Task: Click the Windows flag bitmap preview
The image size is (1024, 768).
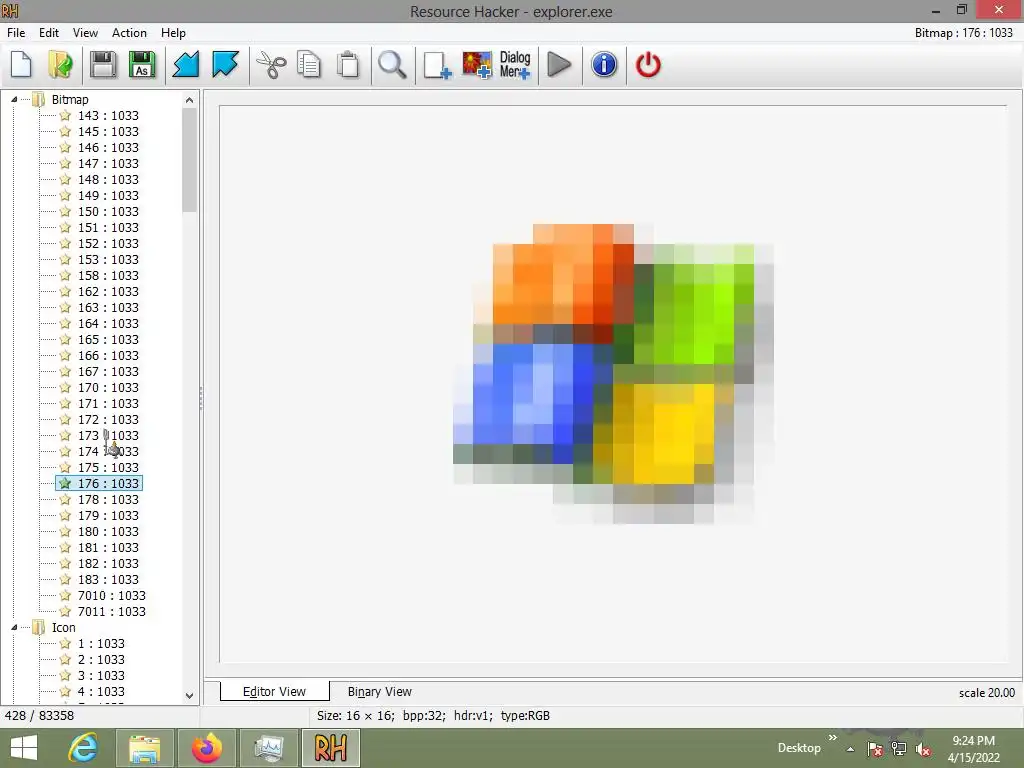Action: (x=613, y=374)
